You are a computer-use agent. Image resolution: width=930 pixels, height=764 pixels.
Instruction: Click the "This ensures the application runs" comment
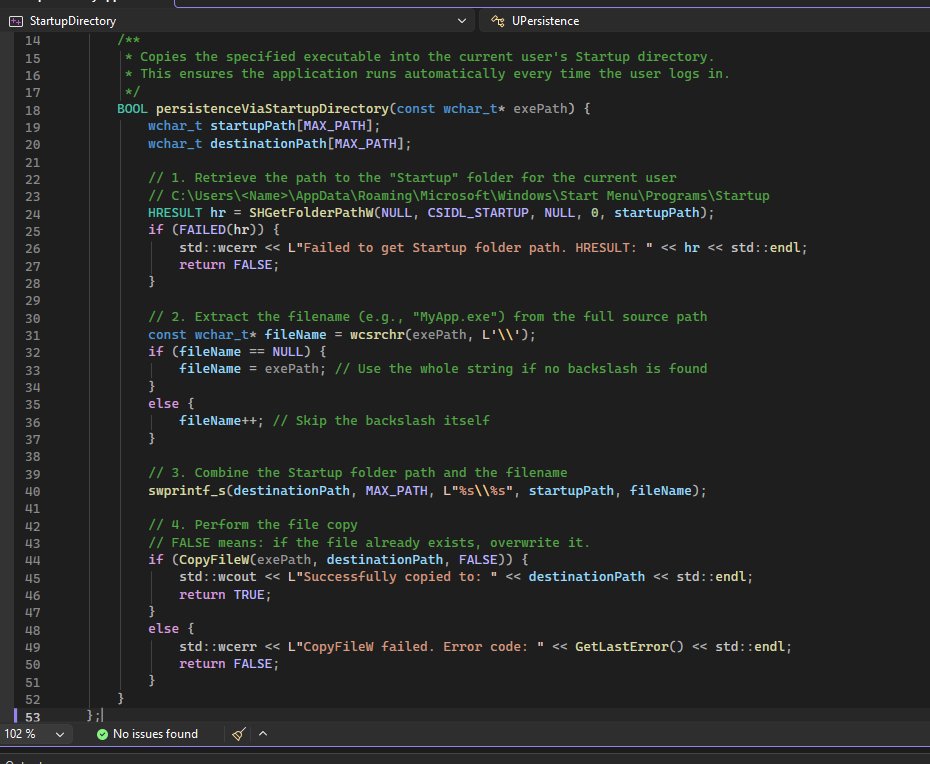coord(427,74)
